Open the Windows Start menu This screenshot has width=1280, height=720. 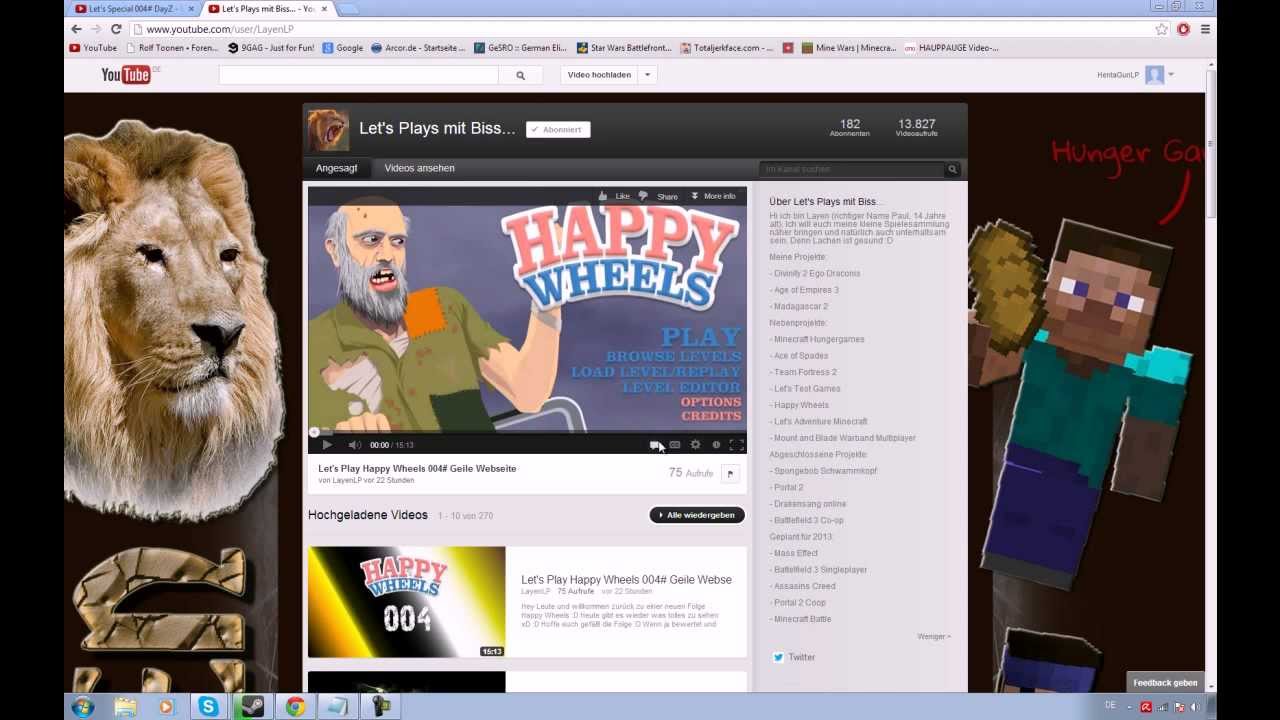(x=83, y=707)
